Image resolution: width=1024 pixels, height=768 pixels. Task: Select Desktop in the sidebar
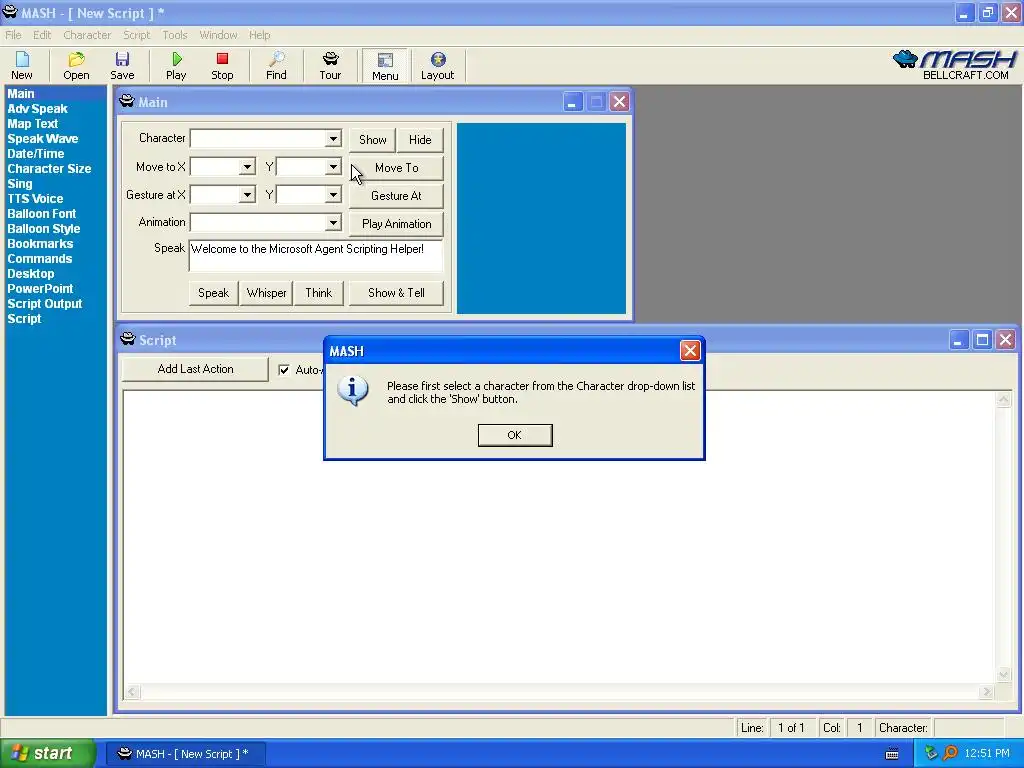(x=31, y=274)
